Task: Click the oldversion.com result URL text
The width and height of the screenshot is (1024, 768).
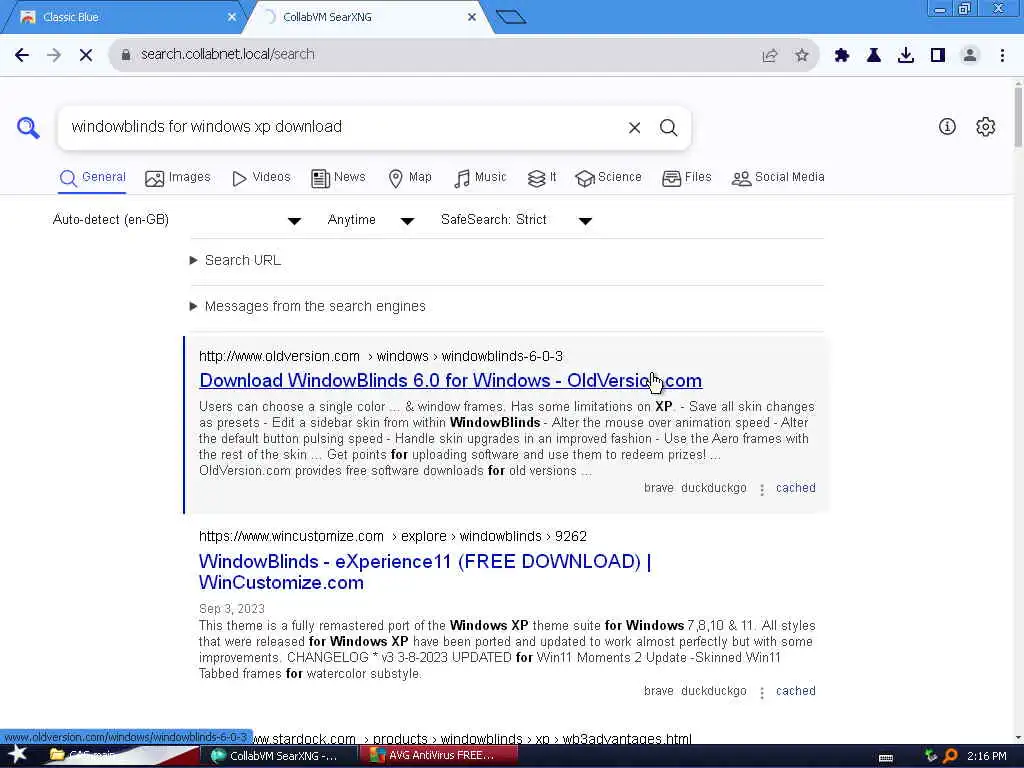Action: (x=381, y=357)
